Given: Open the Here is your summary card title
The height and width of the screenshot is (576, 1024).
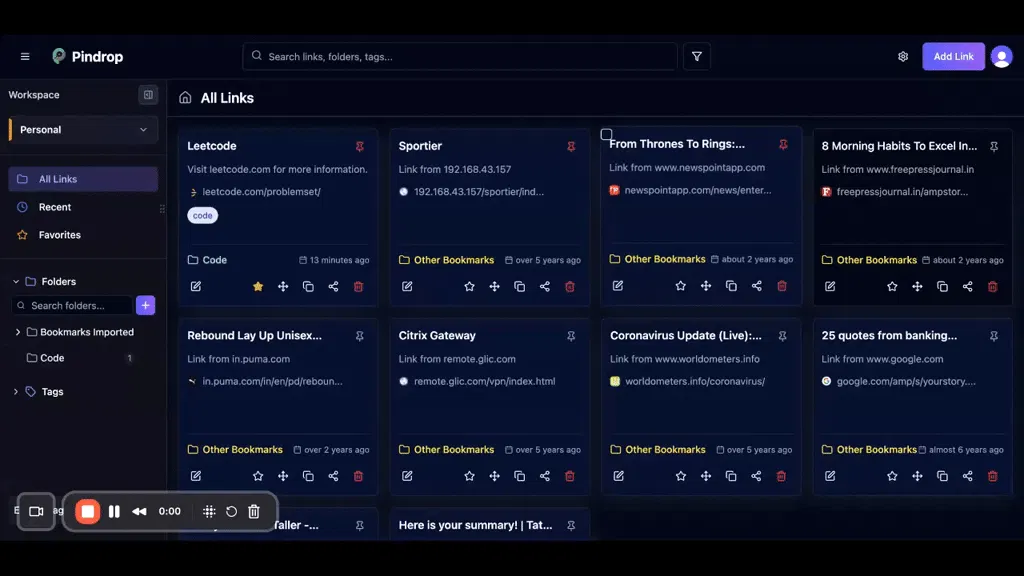Looking at the screenshot, I should 475,525.
